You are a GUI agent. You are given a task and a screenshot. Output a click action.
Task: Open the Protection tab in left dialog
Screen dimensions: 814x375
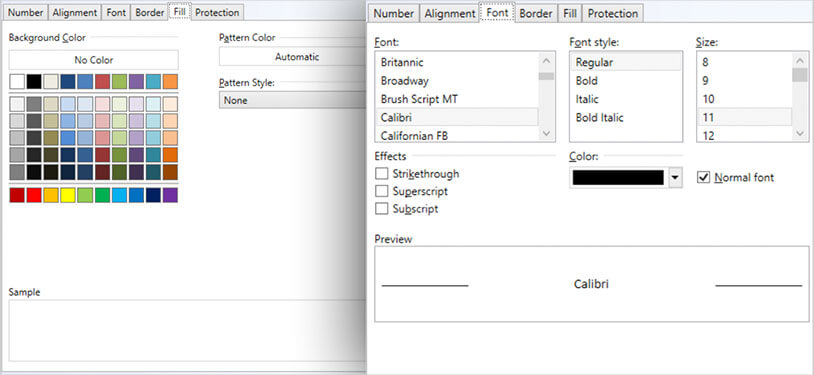point(217,12)
